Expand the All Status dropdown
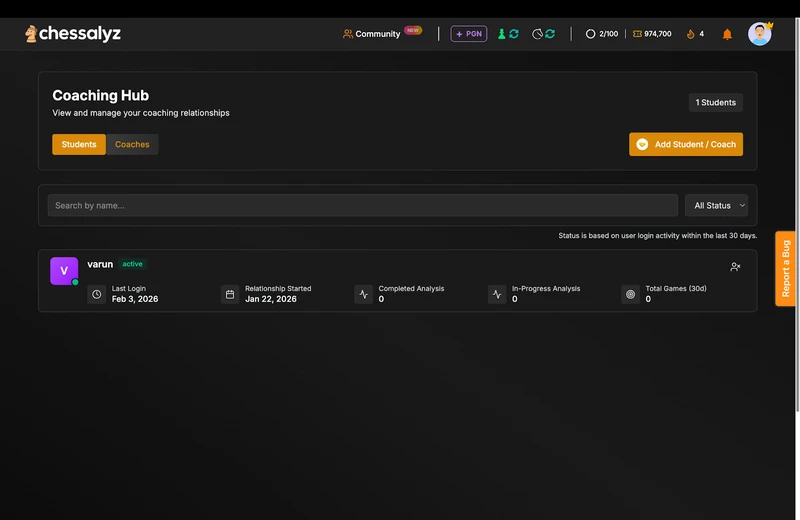 pos(716,205)
